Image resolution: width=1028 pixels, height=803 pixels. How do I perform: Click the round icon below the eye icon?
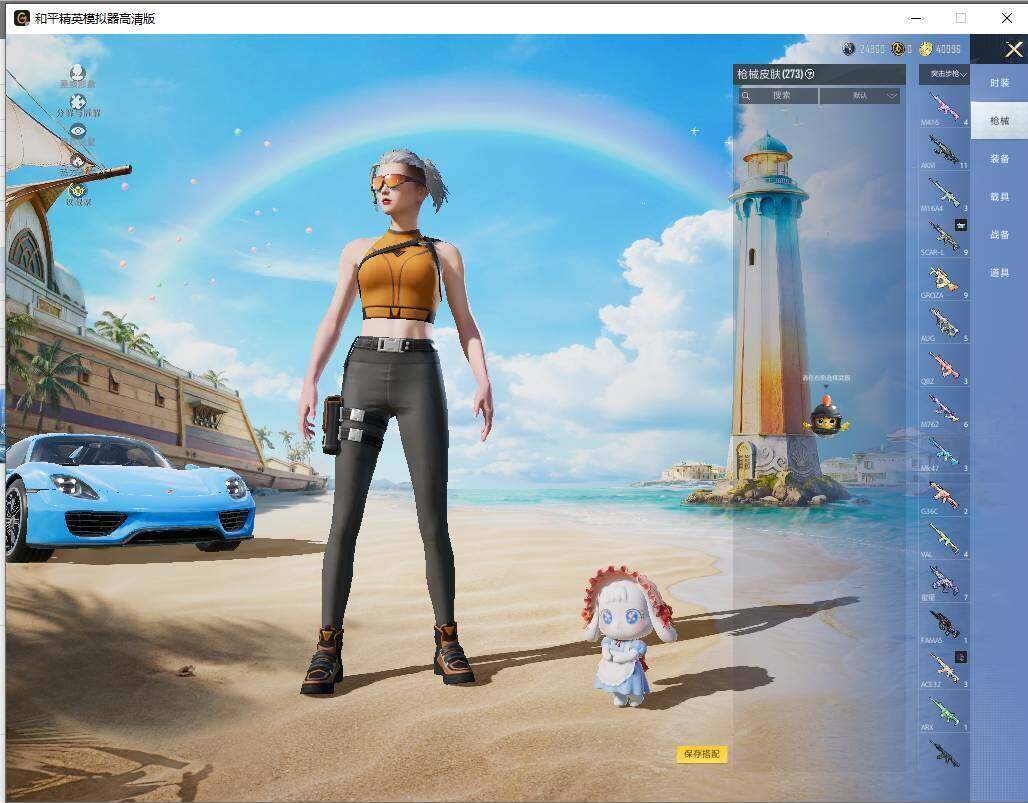(78, 161)
